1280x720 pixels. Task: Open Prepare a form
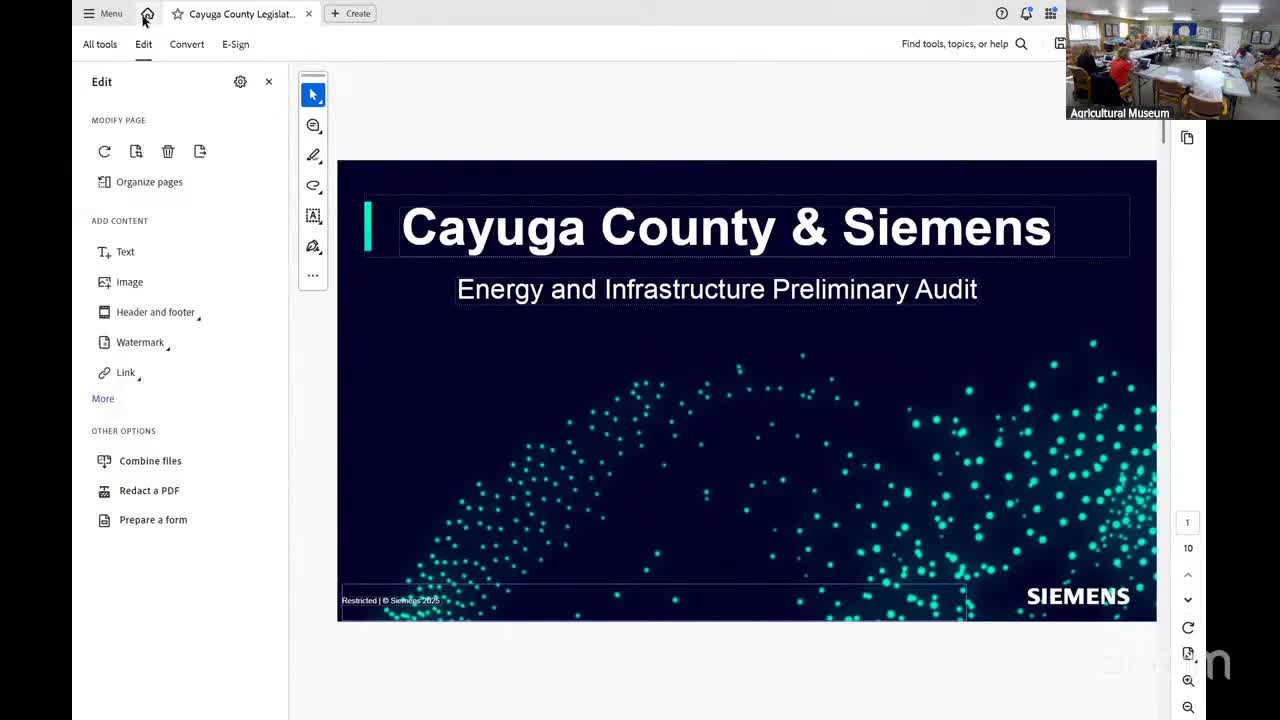142,520
